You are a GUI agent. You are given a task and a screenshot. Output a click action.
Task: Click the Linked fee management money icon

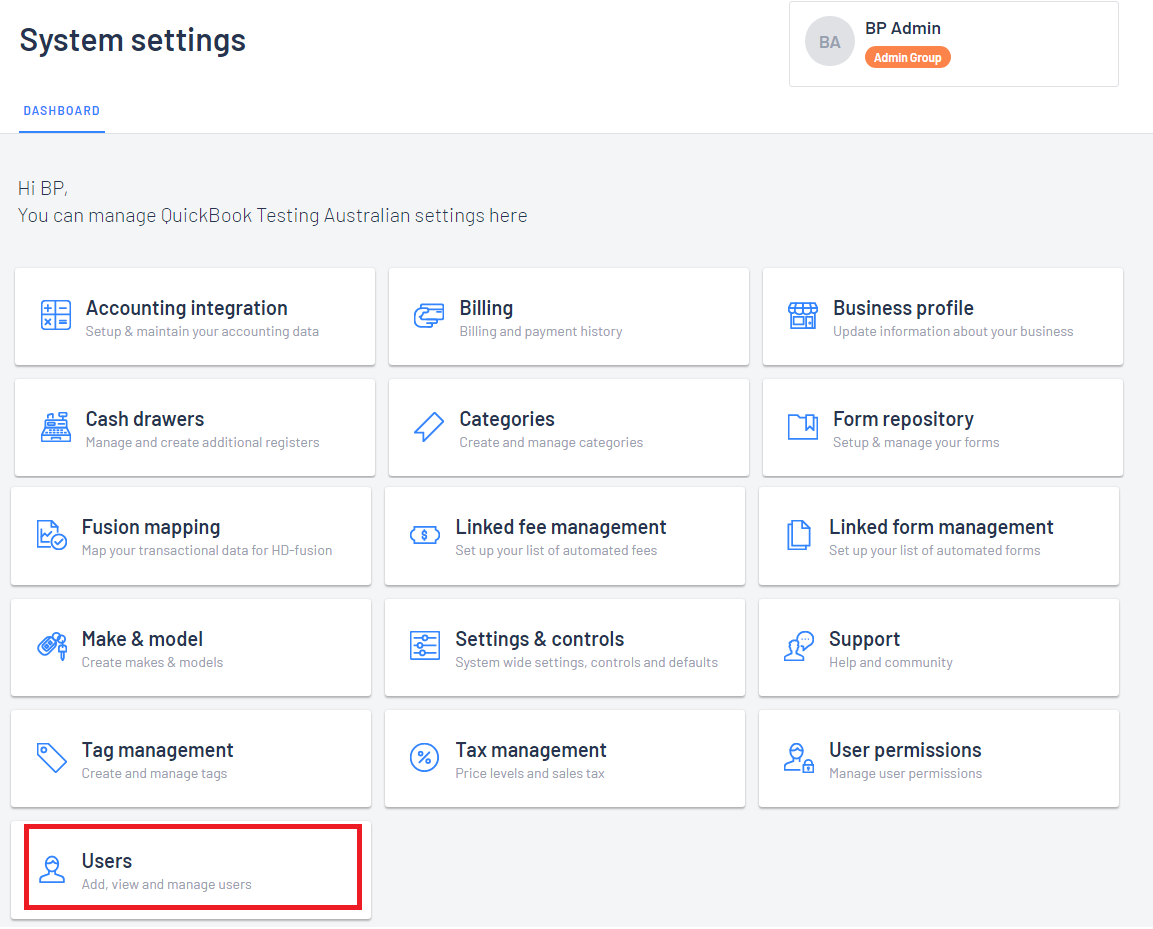pyautogui.click(x=425, y=535)
